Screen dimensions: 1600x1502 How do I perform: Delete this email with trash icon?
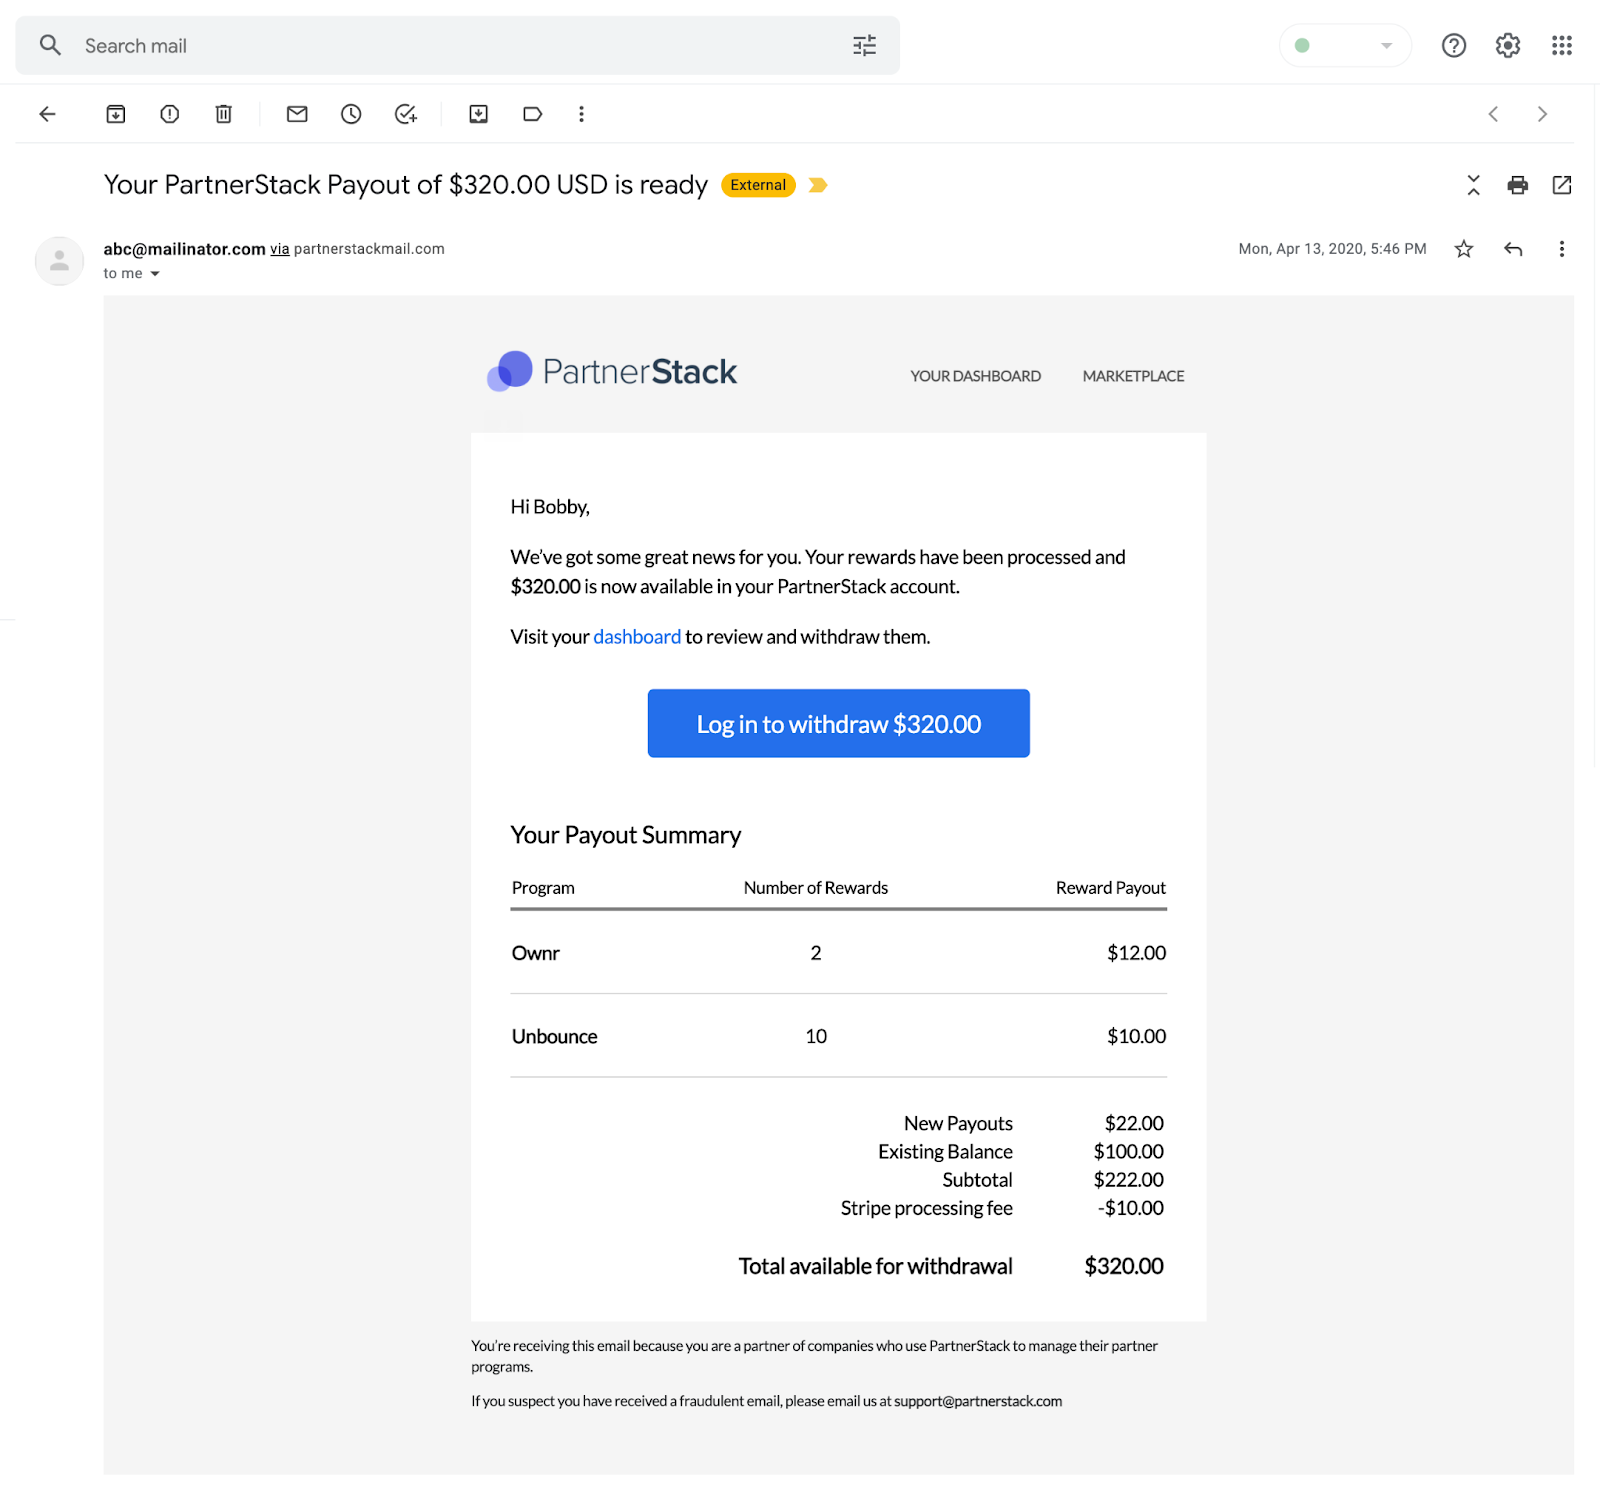click(224, 114)
